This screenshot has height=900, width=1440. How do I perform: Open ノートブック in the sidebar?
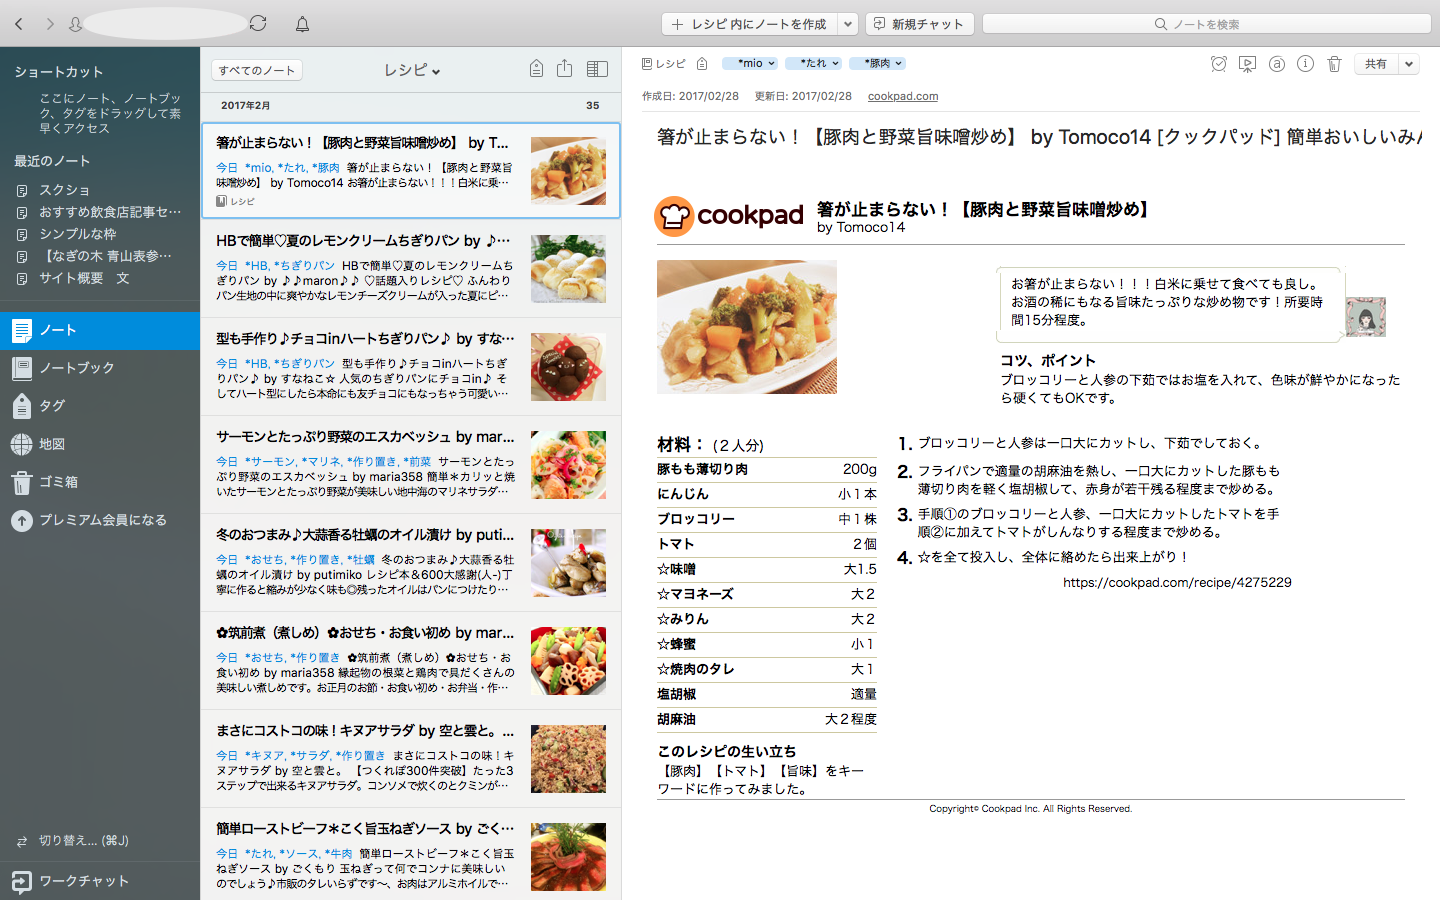click(x=100, y=368)
